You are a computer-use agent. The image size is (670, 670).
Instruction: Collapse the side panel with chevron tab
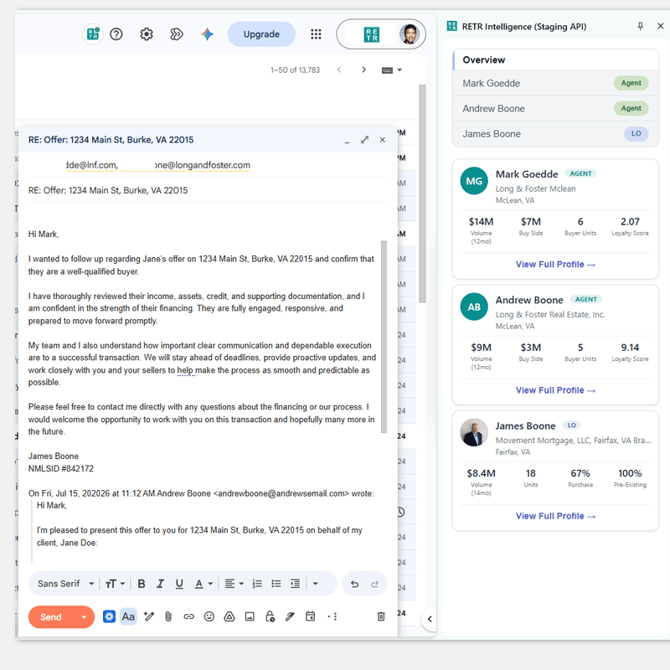point(429,619)
